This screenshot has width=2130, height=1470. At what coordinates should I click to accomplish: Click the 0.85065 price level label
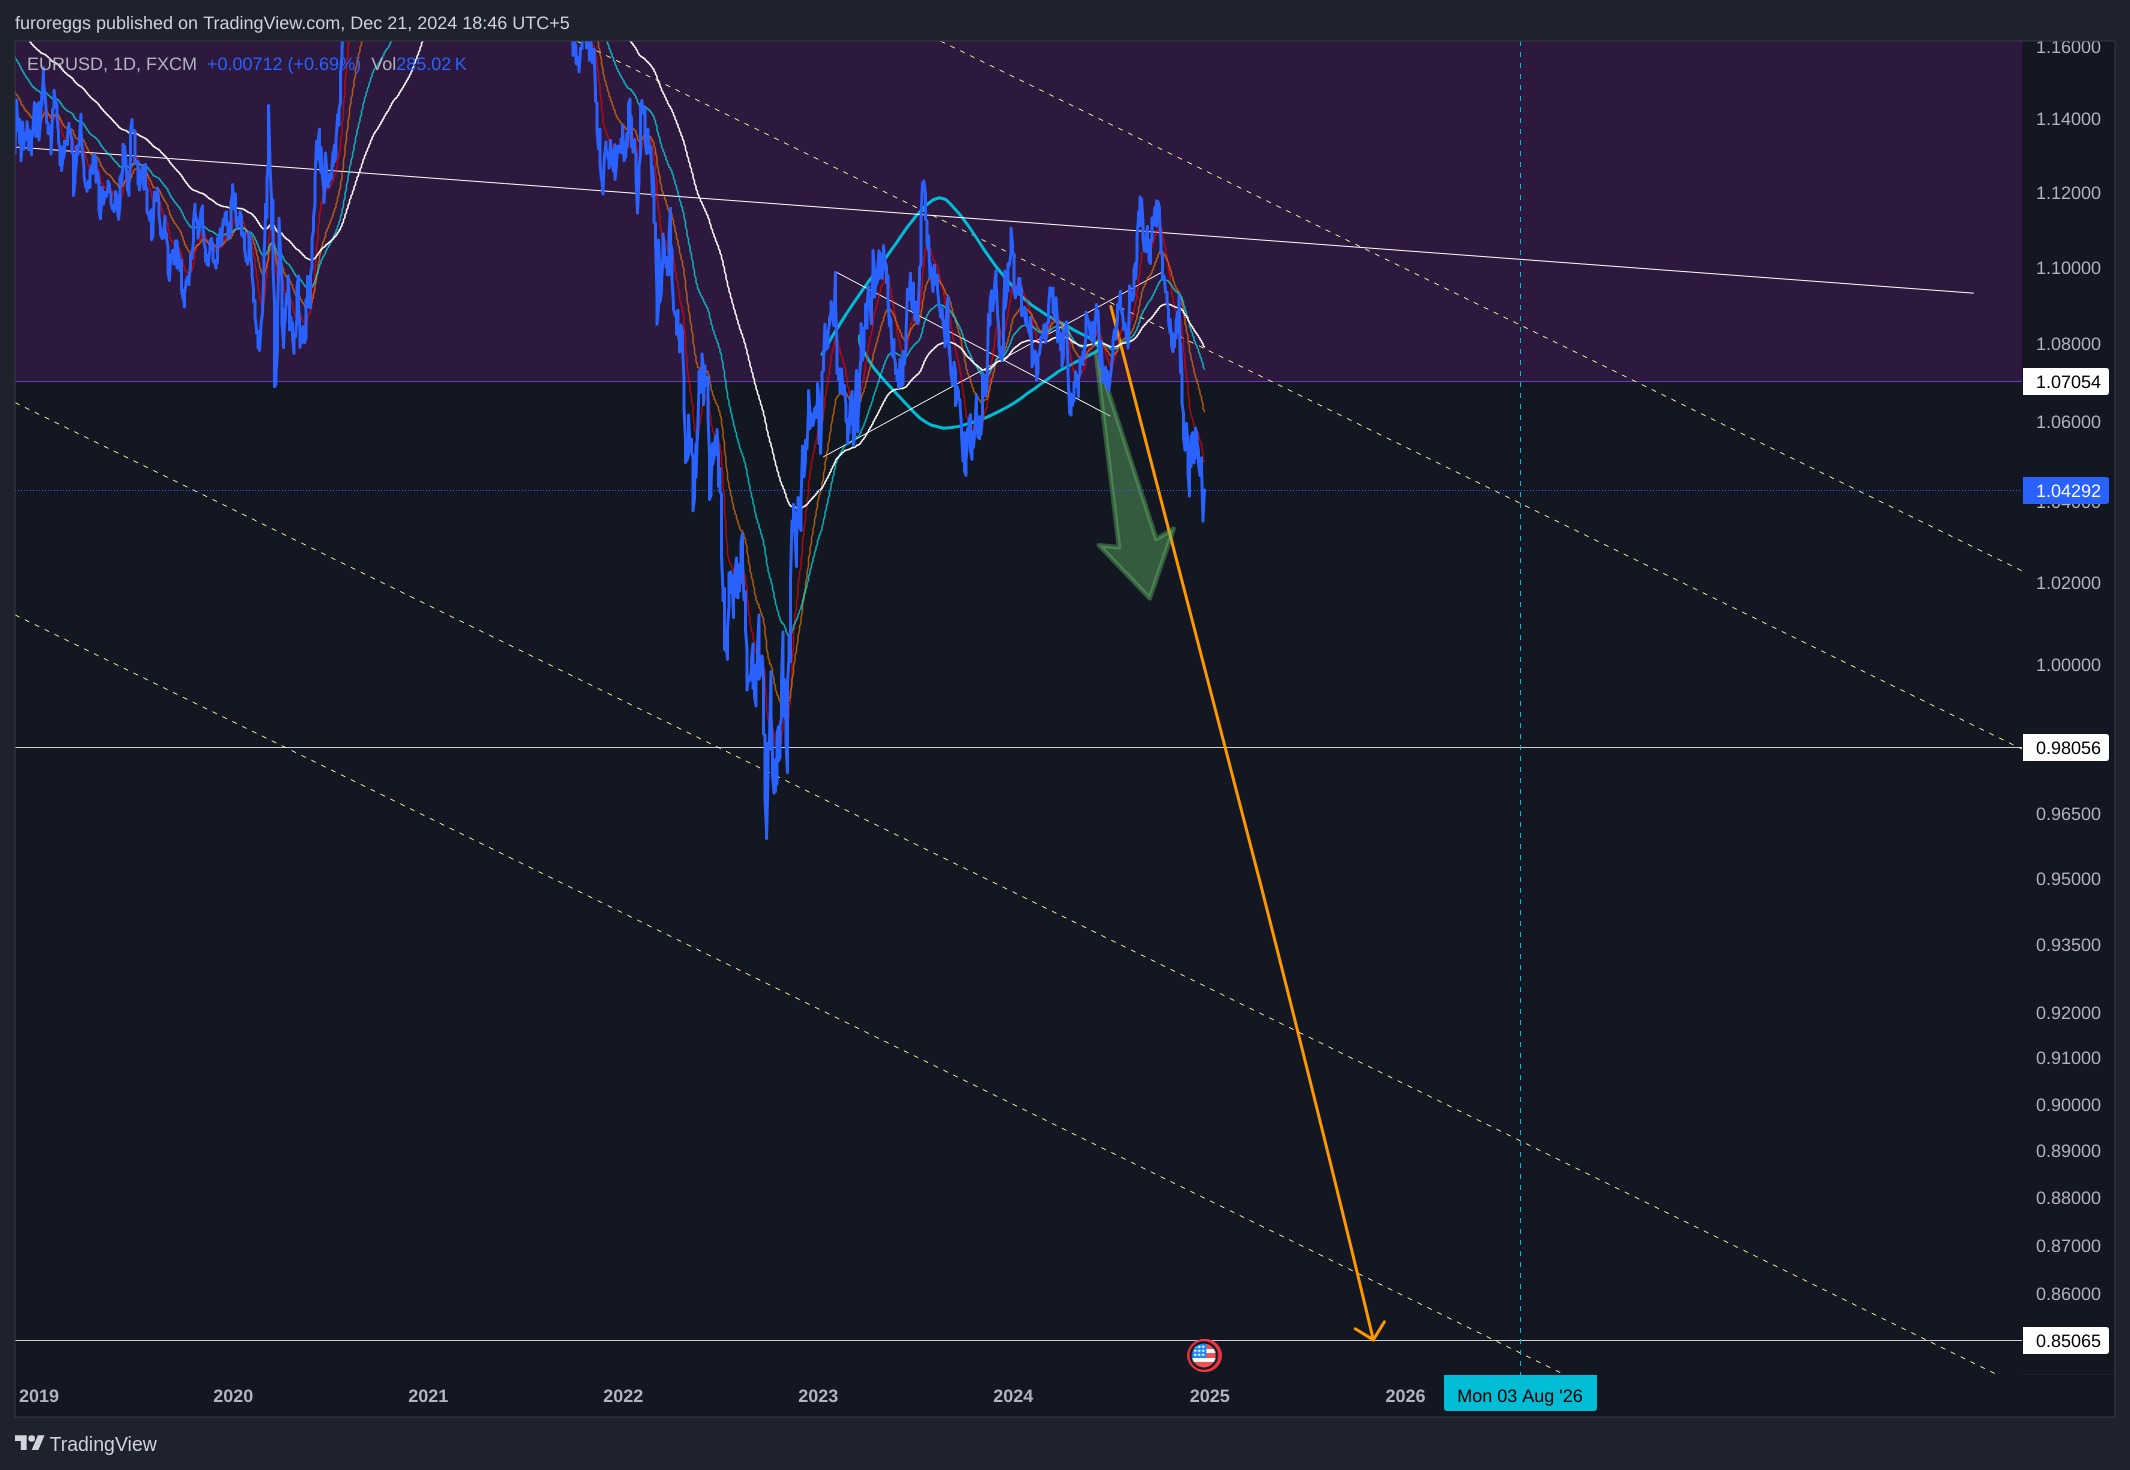tap(2066, 1341)
